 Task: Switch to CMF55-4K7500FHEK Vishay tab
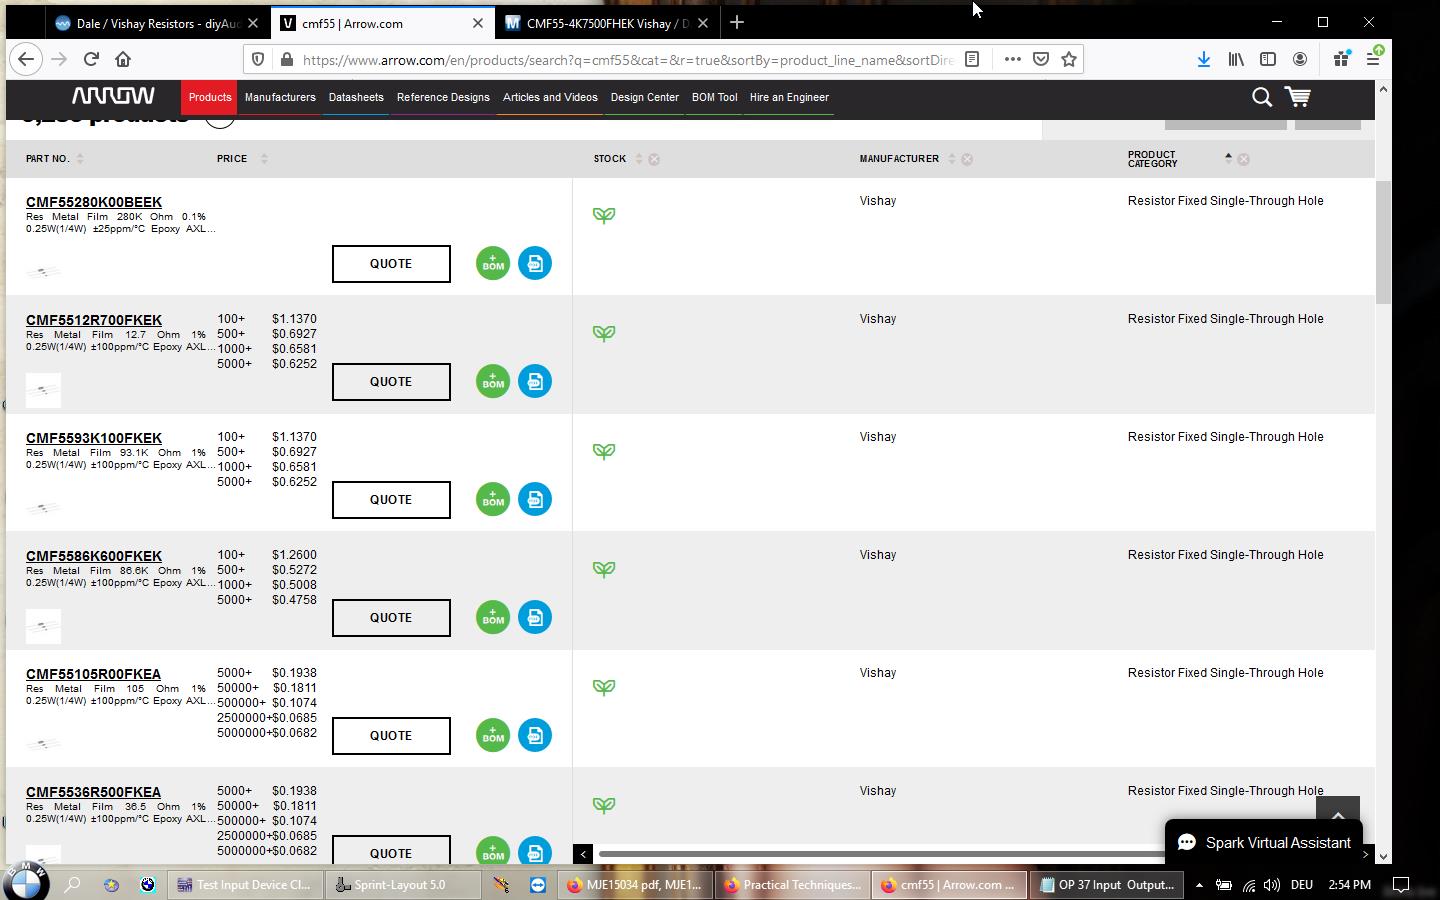[608, 23]
